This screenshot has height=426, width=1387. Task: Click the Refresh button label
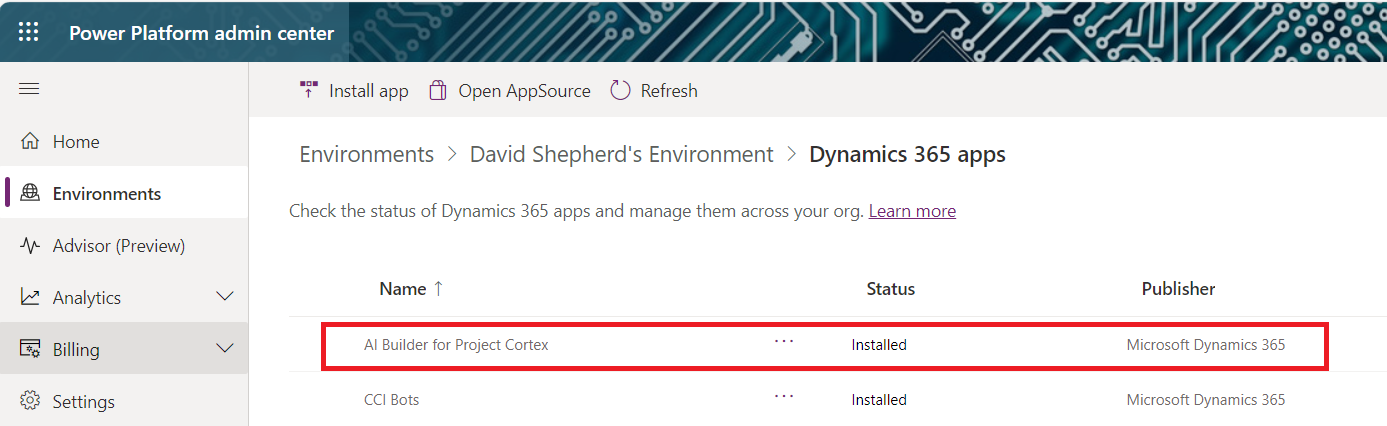[x=669, y=91]
